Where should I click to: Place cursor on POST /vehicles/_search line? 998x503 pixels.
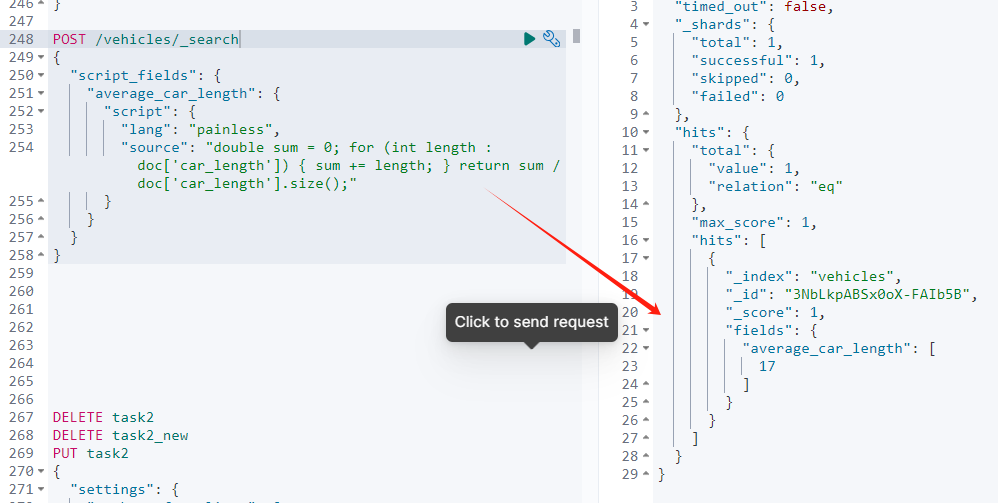pyautogui.click(x=146, y=39)
